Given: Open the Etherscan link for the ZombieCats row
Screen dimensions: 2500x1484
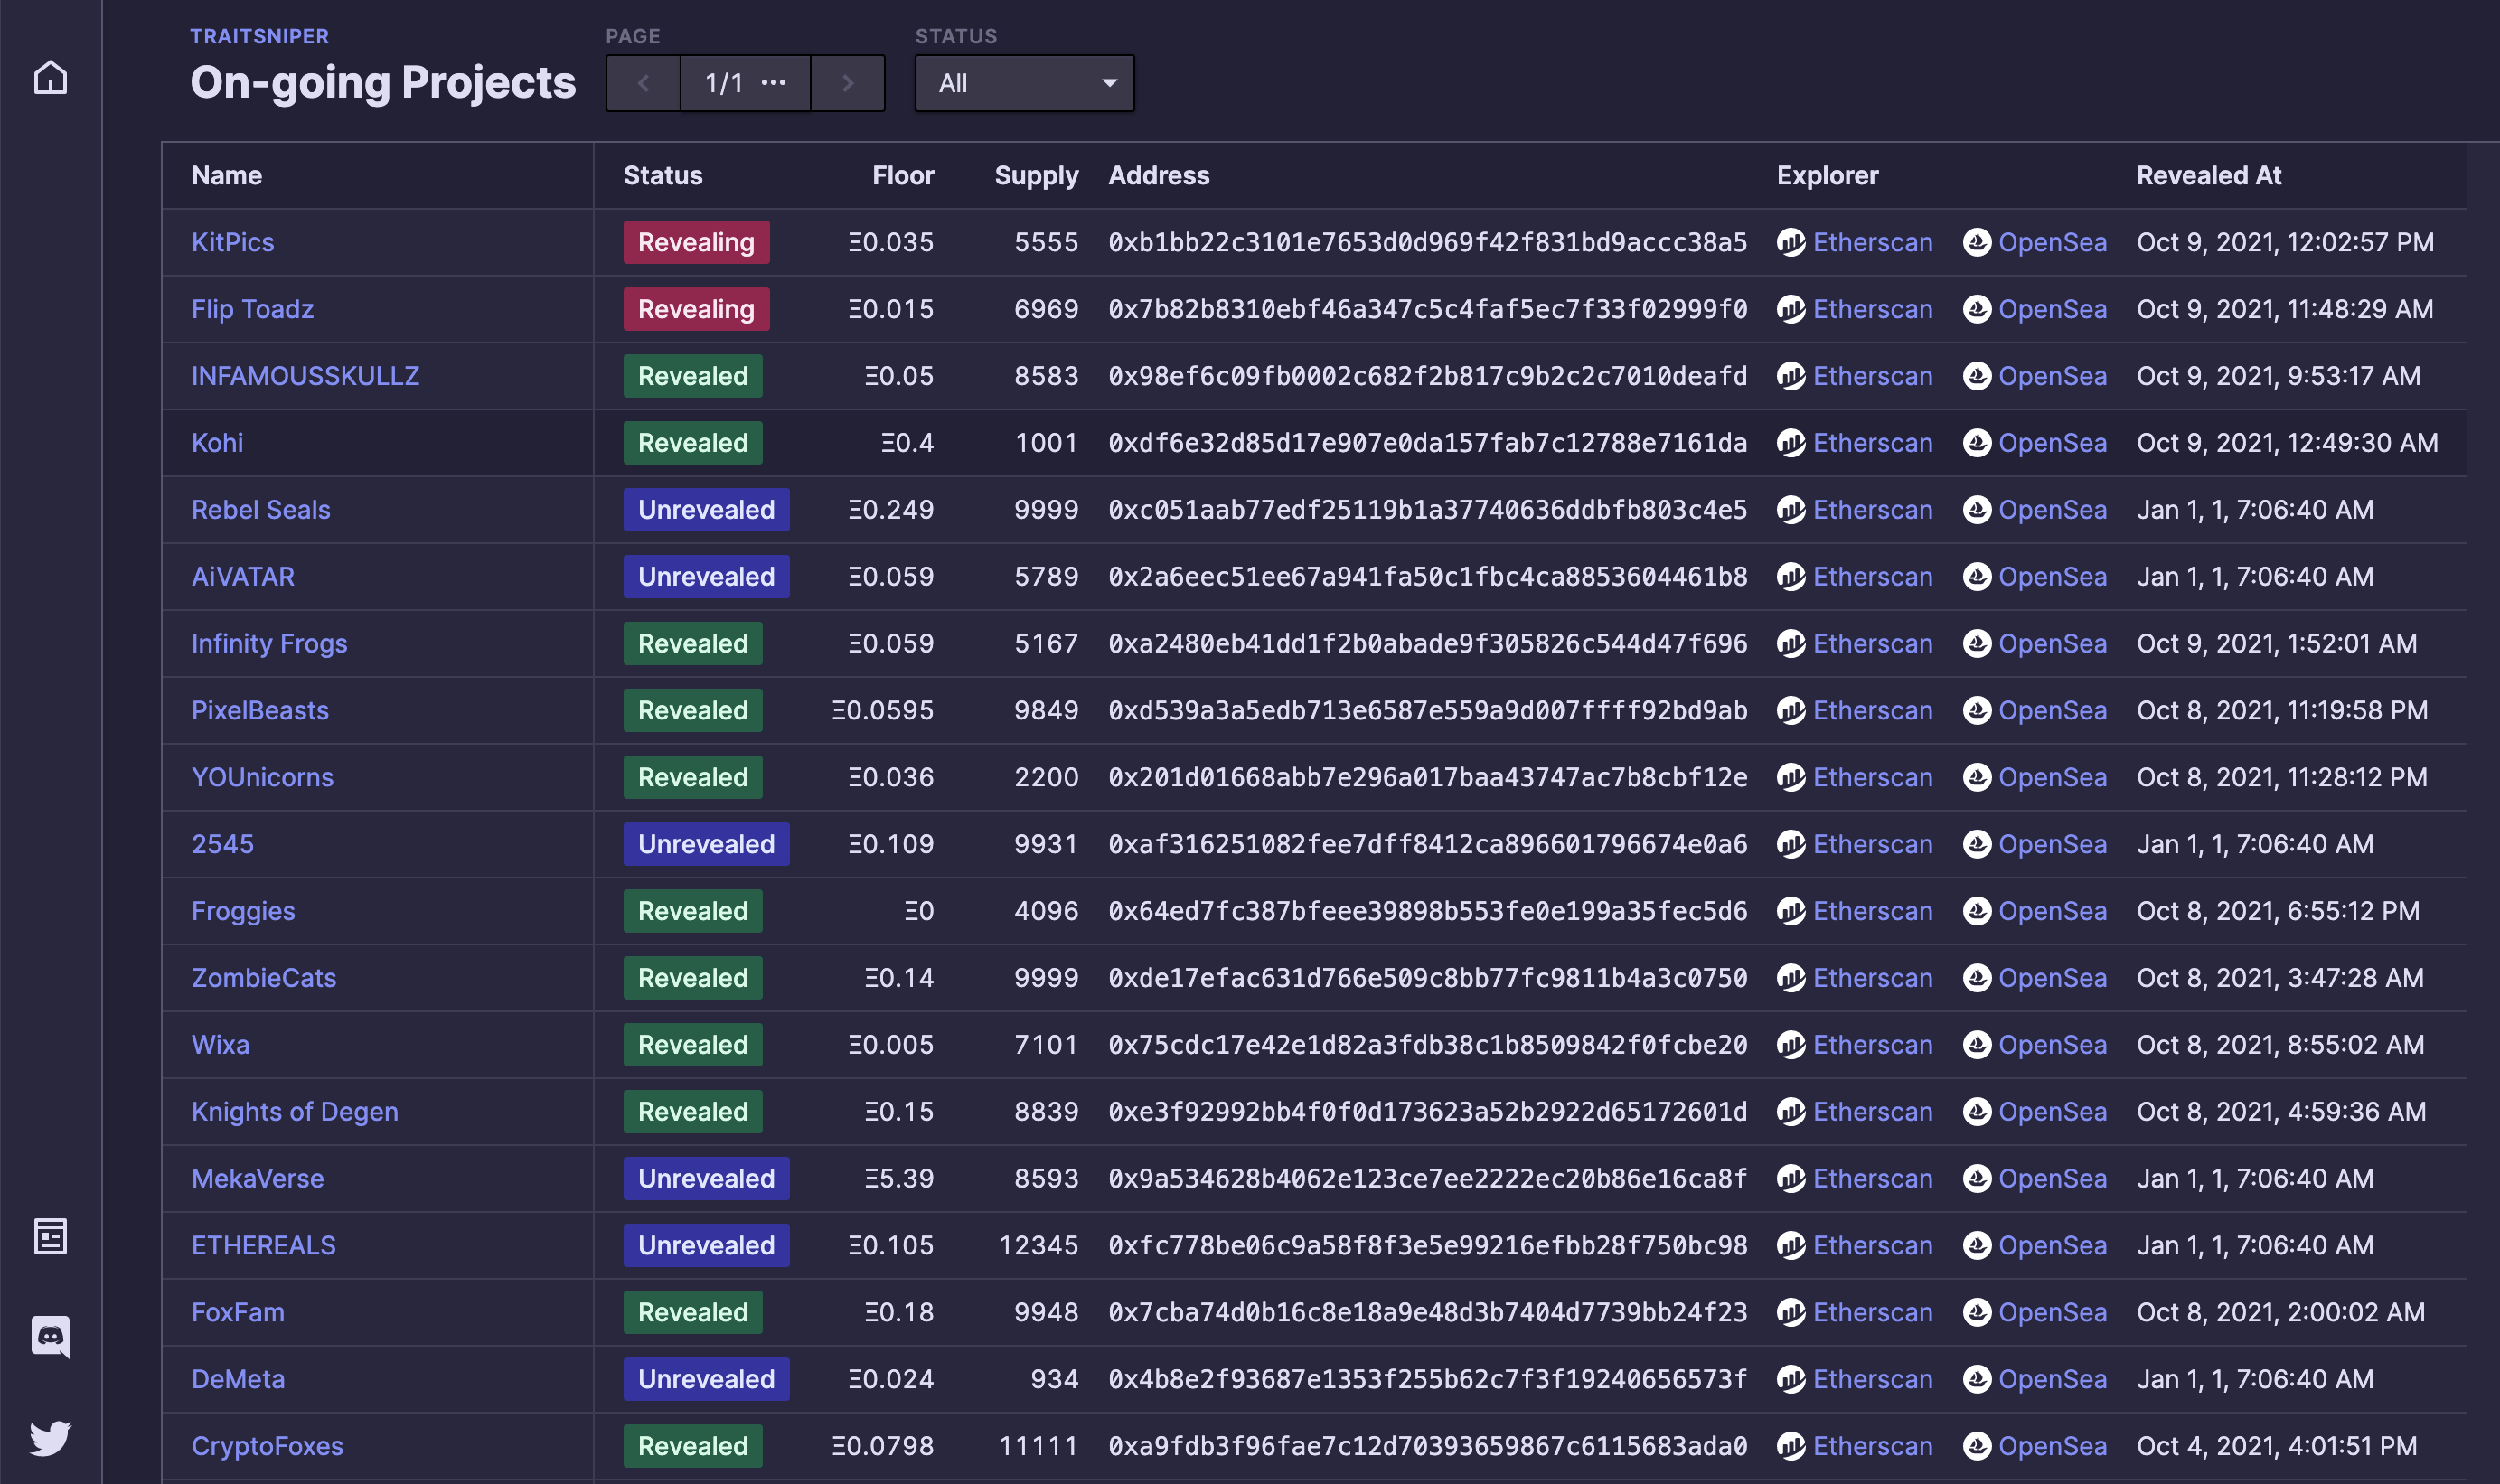Looking at the screenshot, I should pyautogui.click(x=1872, y=978).
